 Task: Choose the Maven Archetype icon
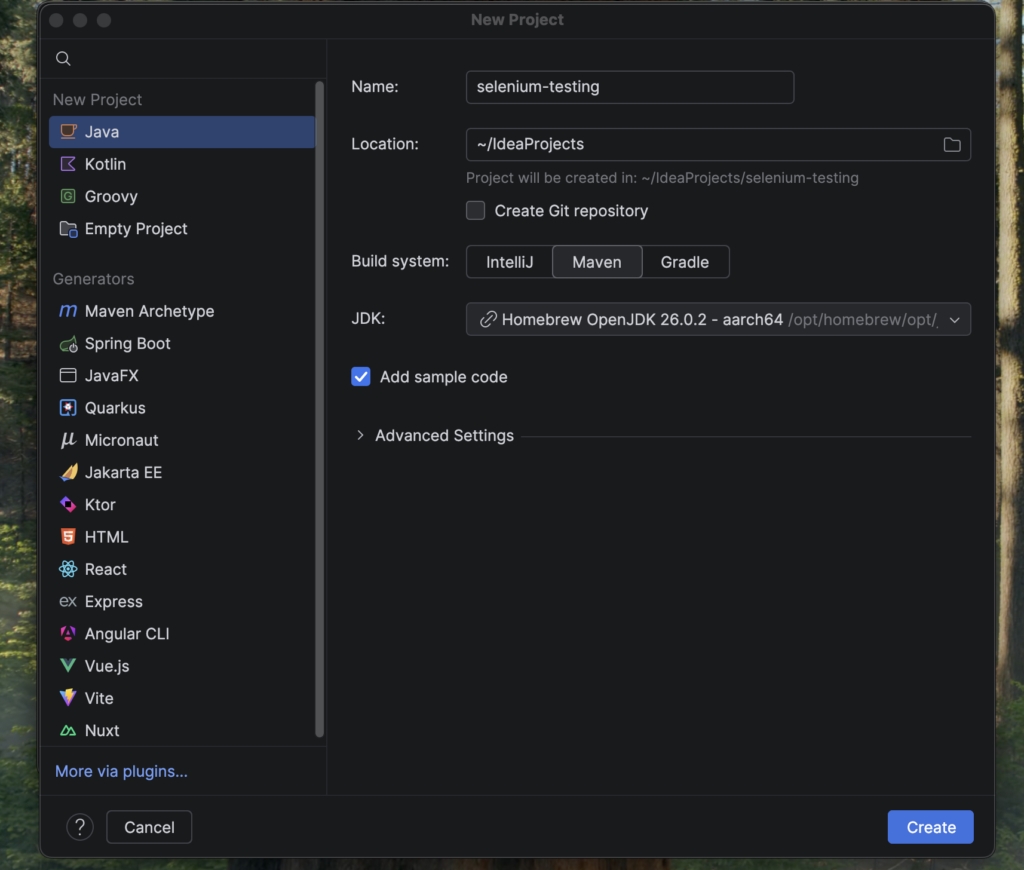click(x=68, y=311)
